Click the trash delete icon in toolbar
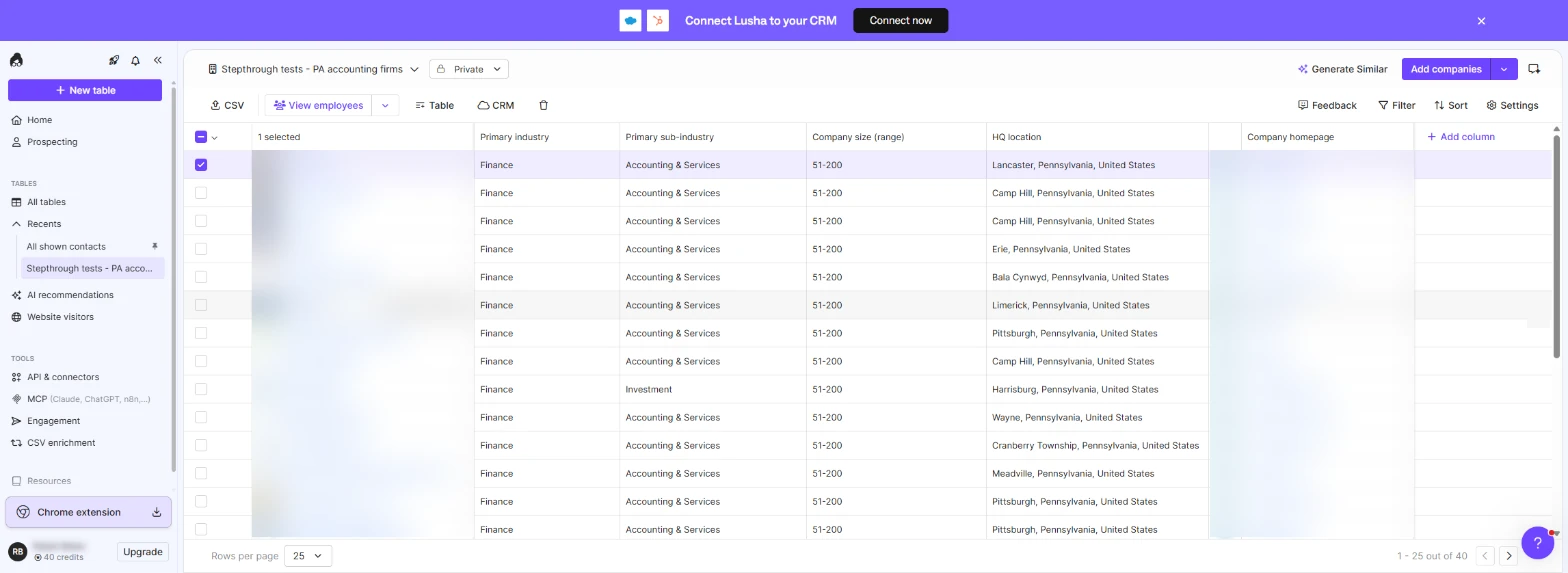Viewport: 1568px width, 573px height. (x=544, y=105)
